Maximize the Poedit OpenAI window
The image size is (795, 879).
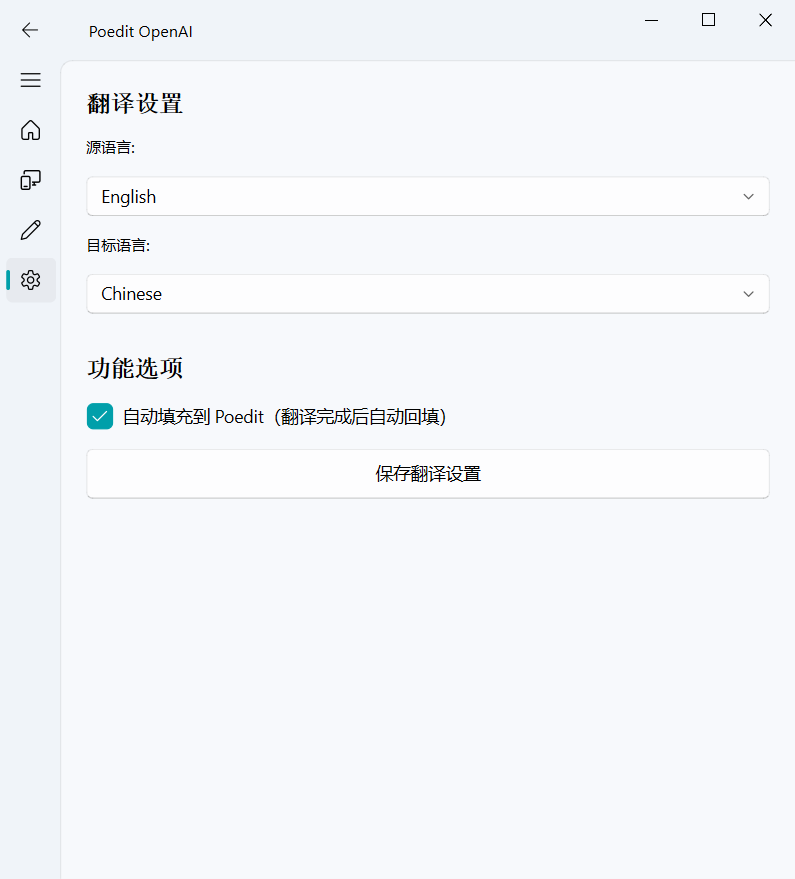point(708,20)
